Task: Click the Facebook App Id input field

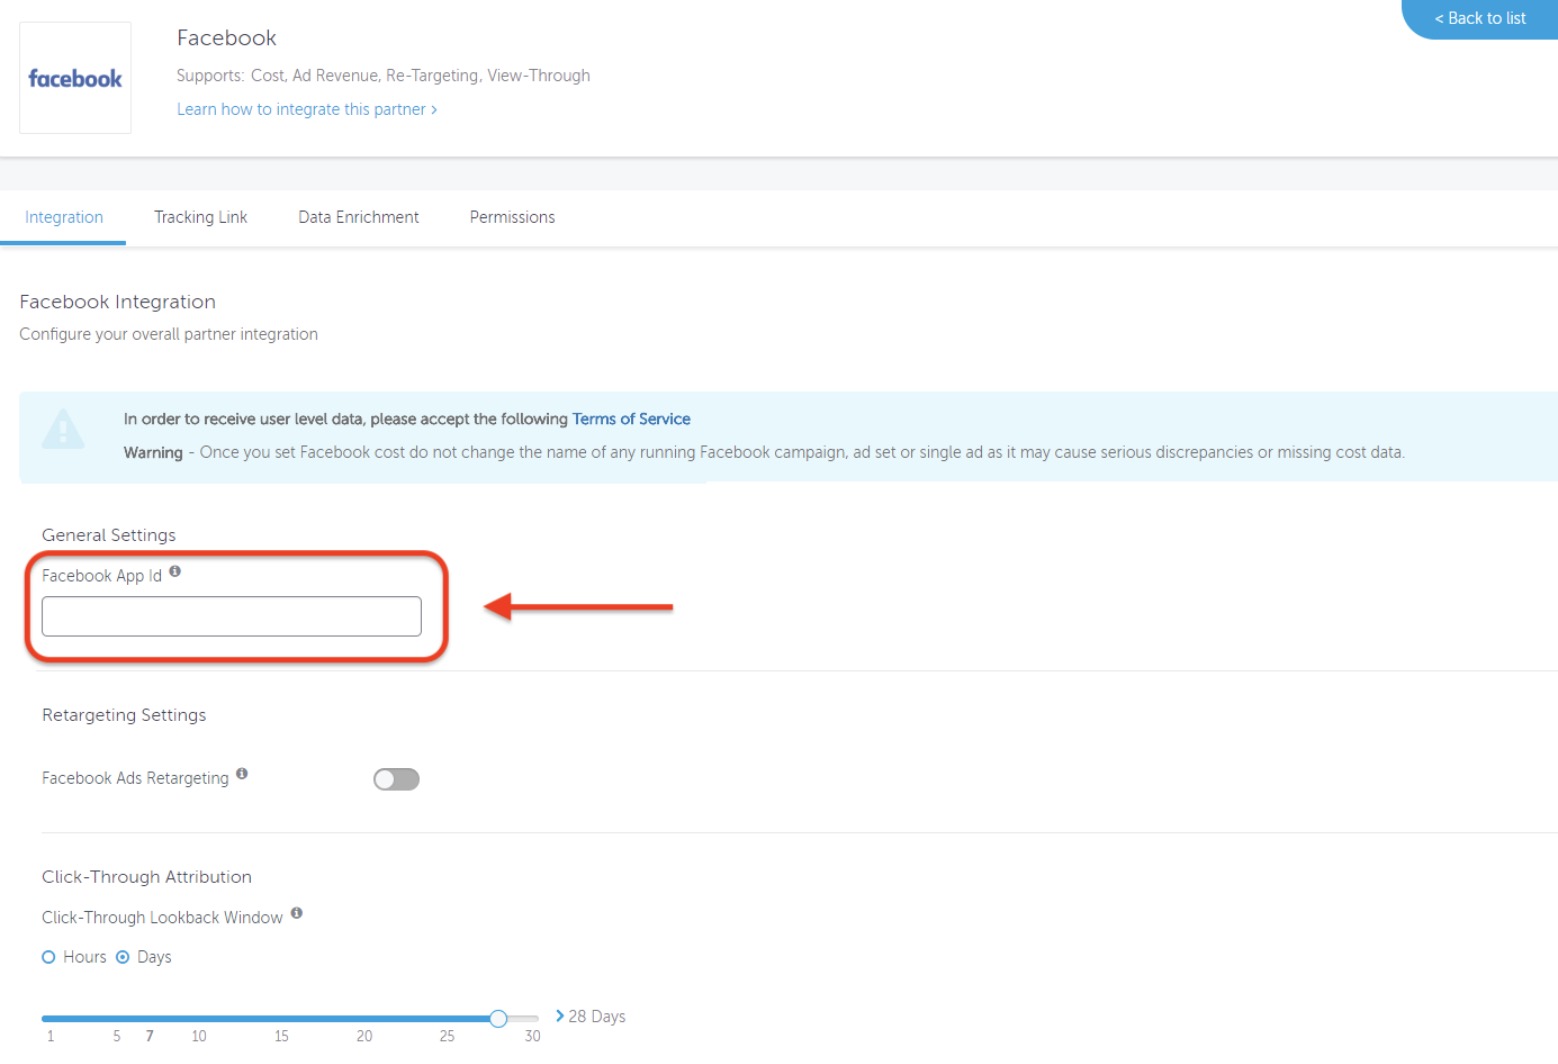Action: pyautogui.click(x=231, y=616)
